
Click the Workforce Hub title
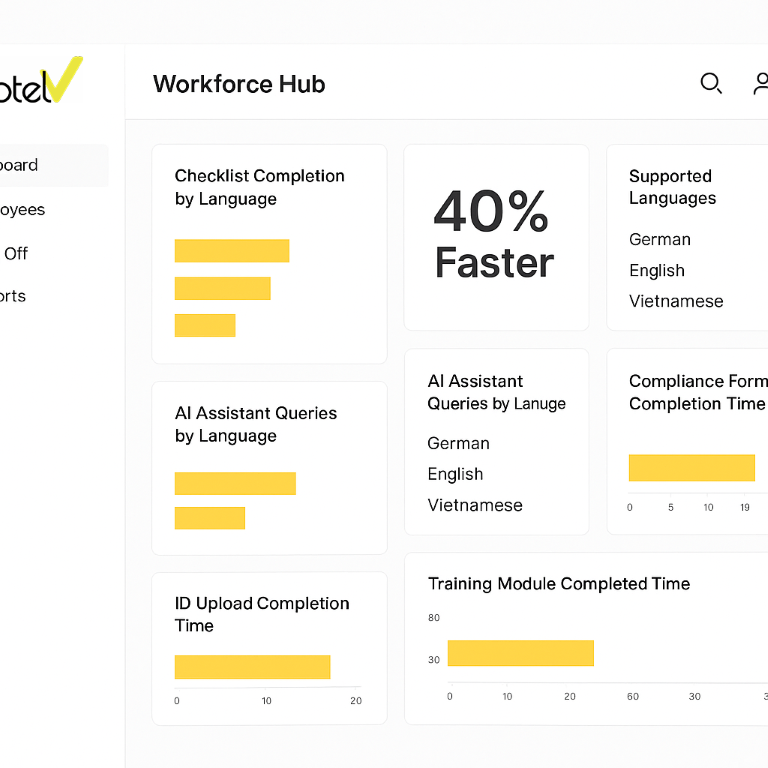239,84
